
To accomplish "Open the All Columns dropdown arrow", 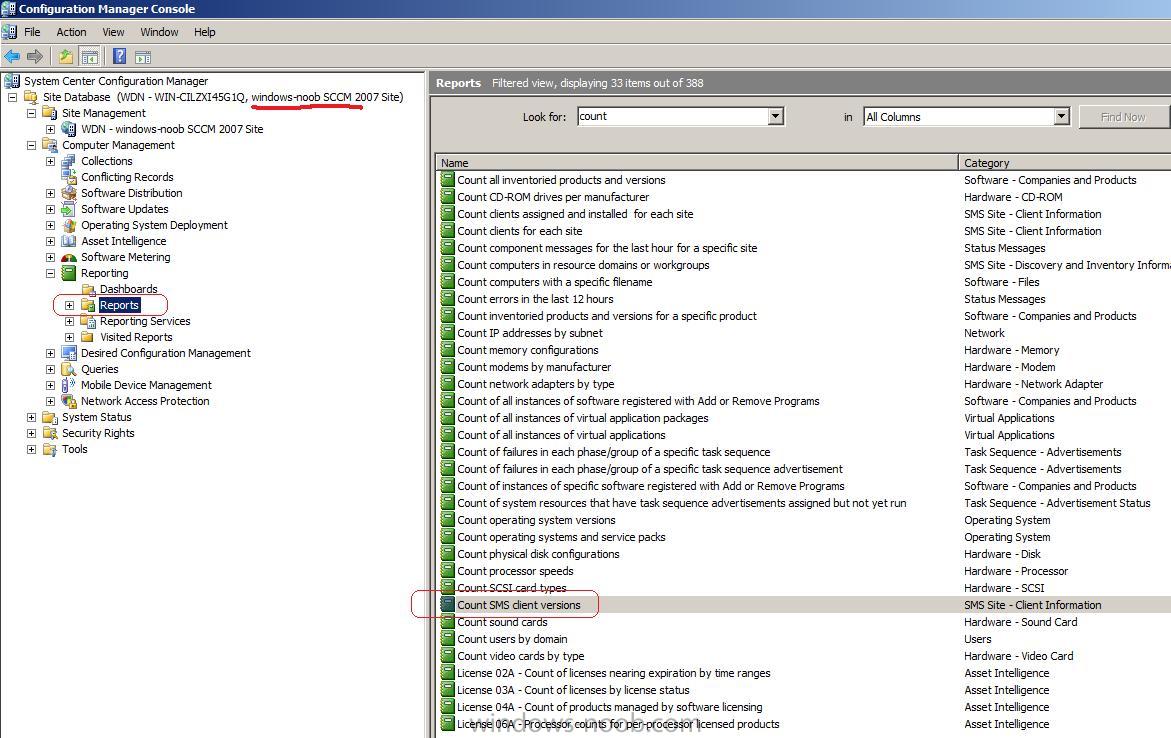I will point(1061,116).
